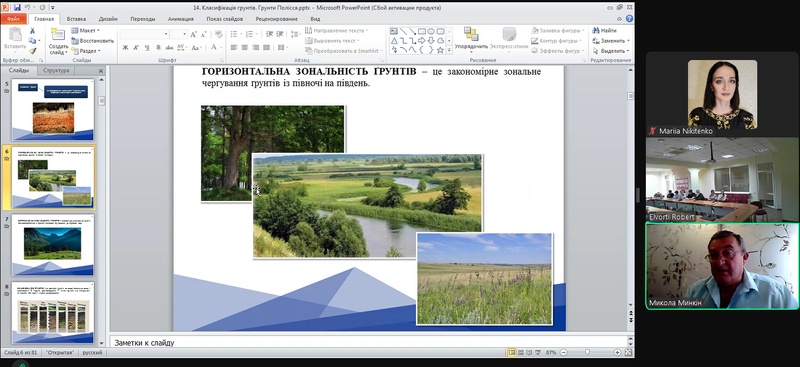Open font color dropdown arrow
This screenshot has height=367, width=800.
click(220, 47)
